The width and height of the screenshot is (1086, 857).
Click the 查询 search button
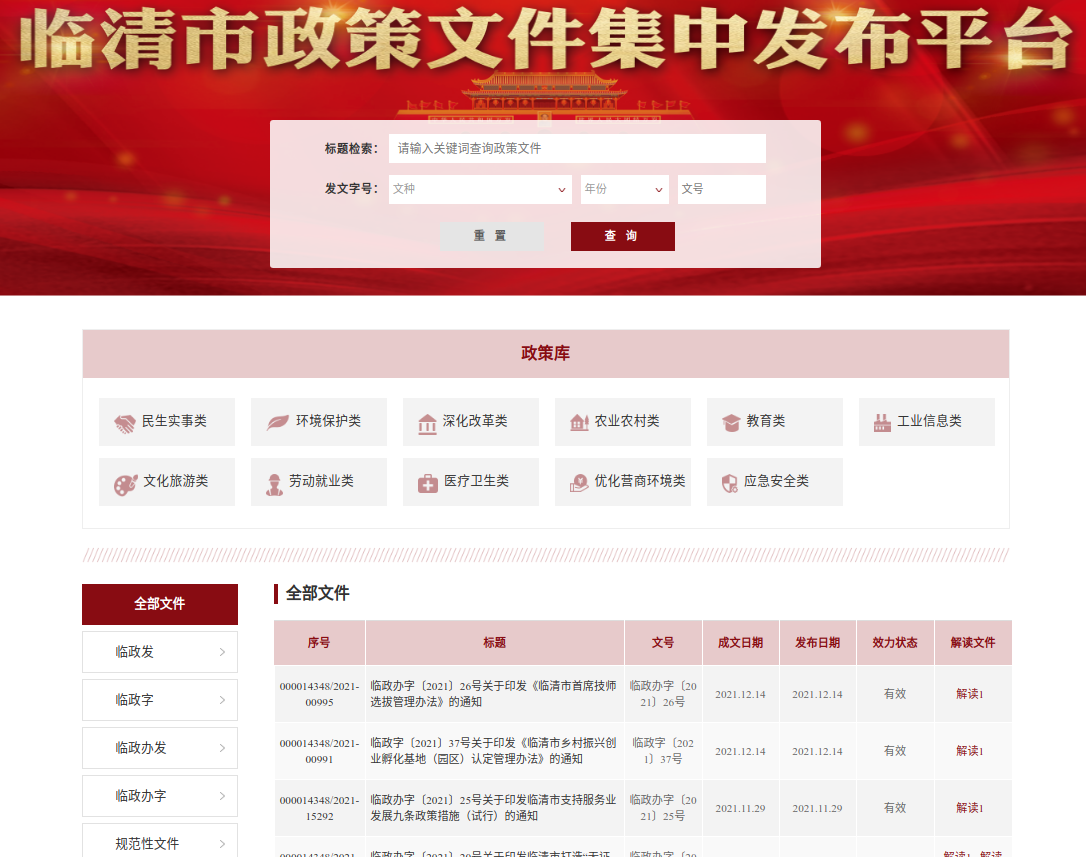pos(623,236)
